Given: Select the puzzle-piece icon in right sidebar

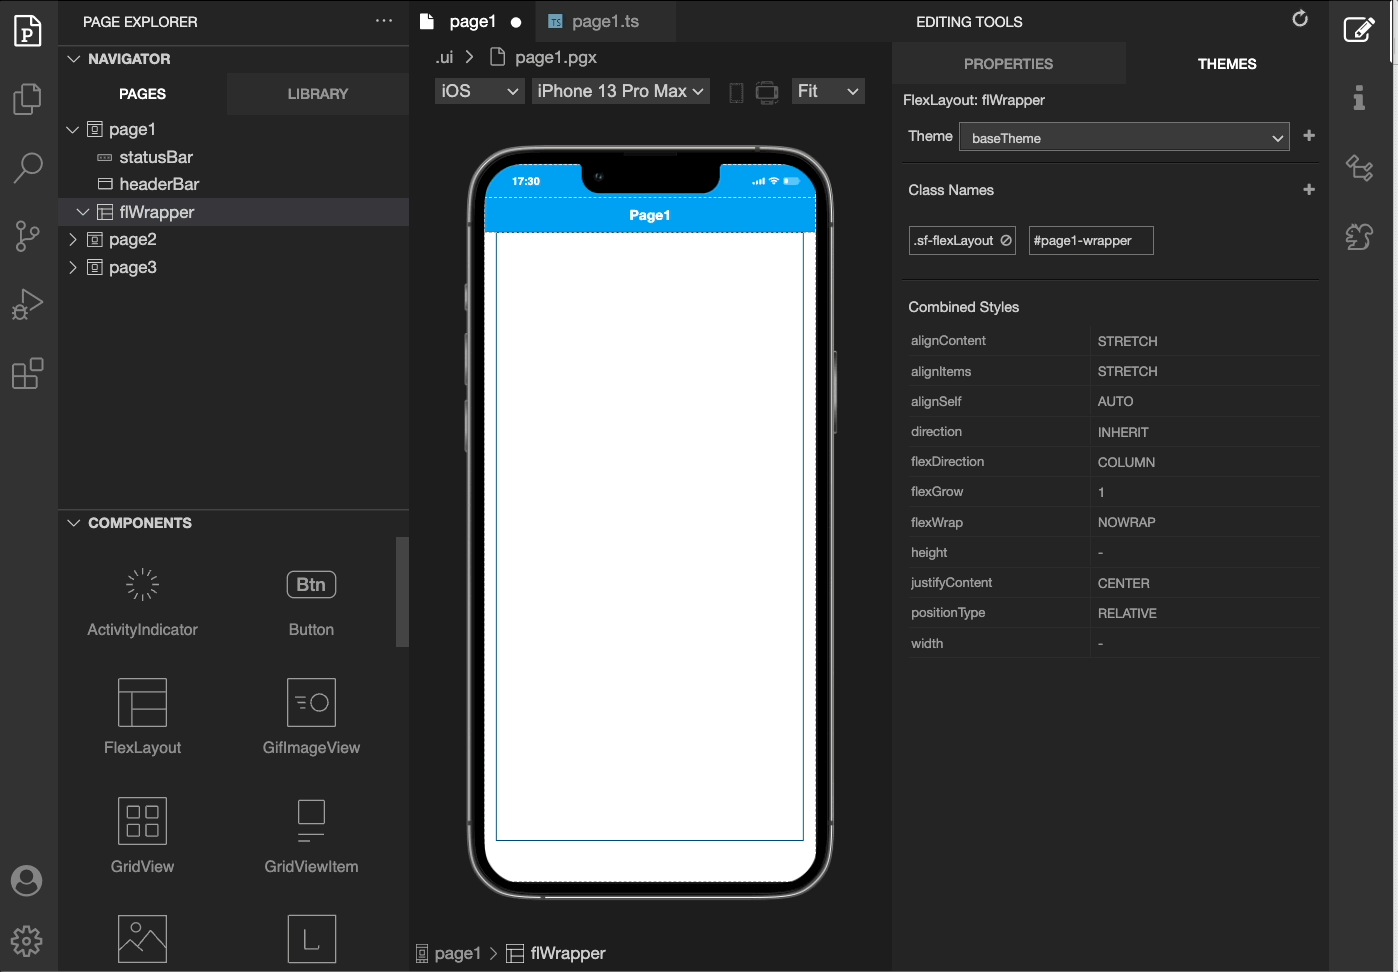Looking at the screenshot, I should pos(1359,236).
